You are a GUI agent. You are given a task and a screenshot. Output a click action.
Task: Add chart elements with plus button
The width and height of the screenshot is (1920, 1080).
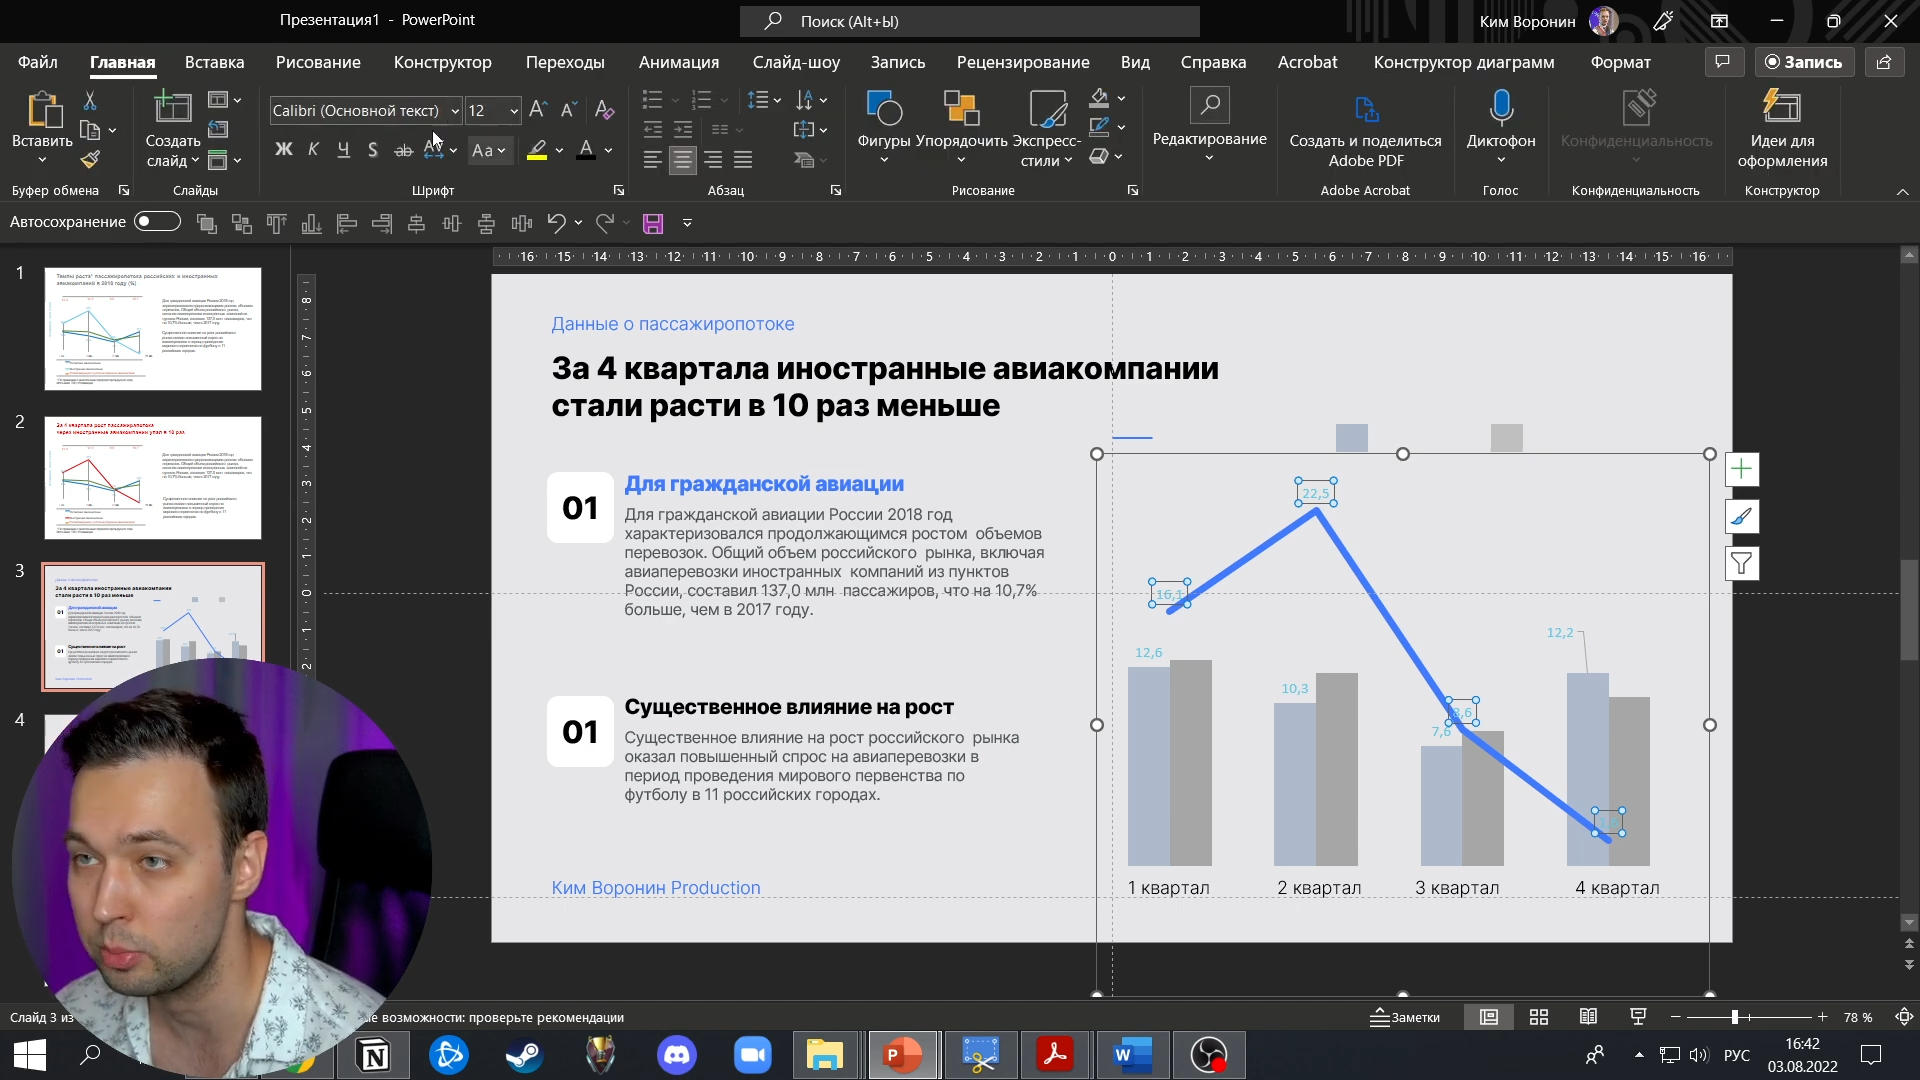coord(1741,470)
